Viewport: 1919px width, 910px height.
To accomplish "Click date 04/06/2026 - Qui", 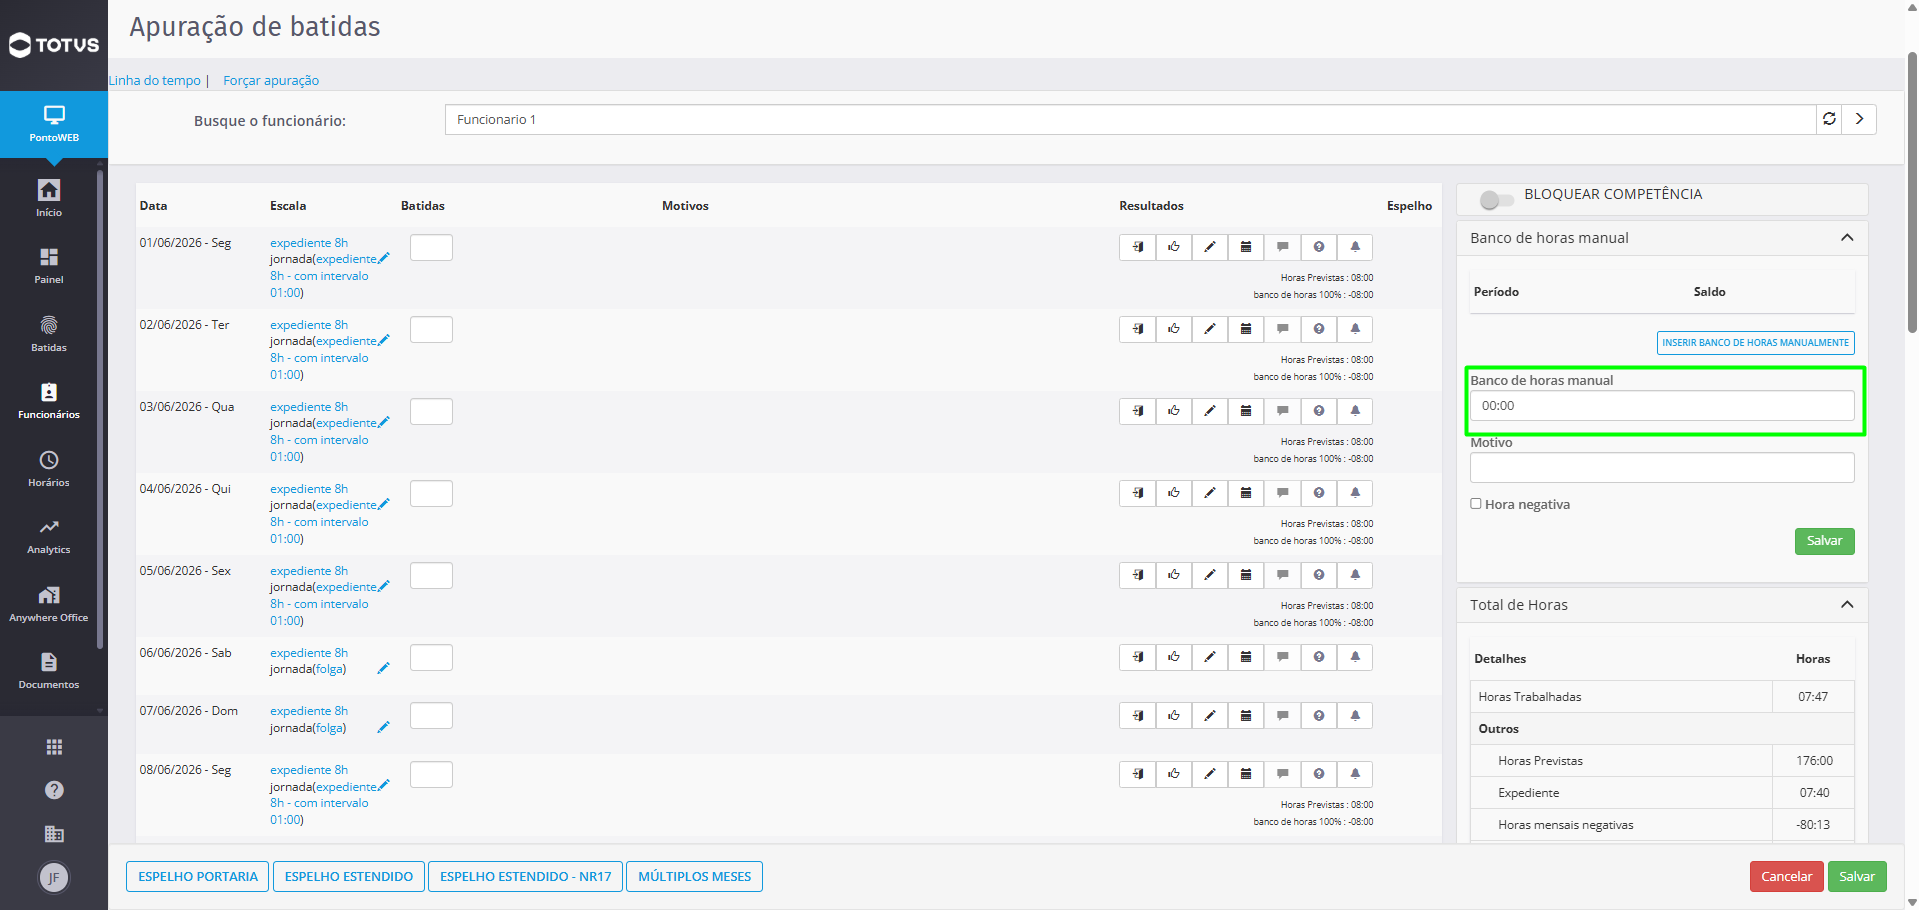I will tap(185, 489).
